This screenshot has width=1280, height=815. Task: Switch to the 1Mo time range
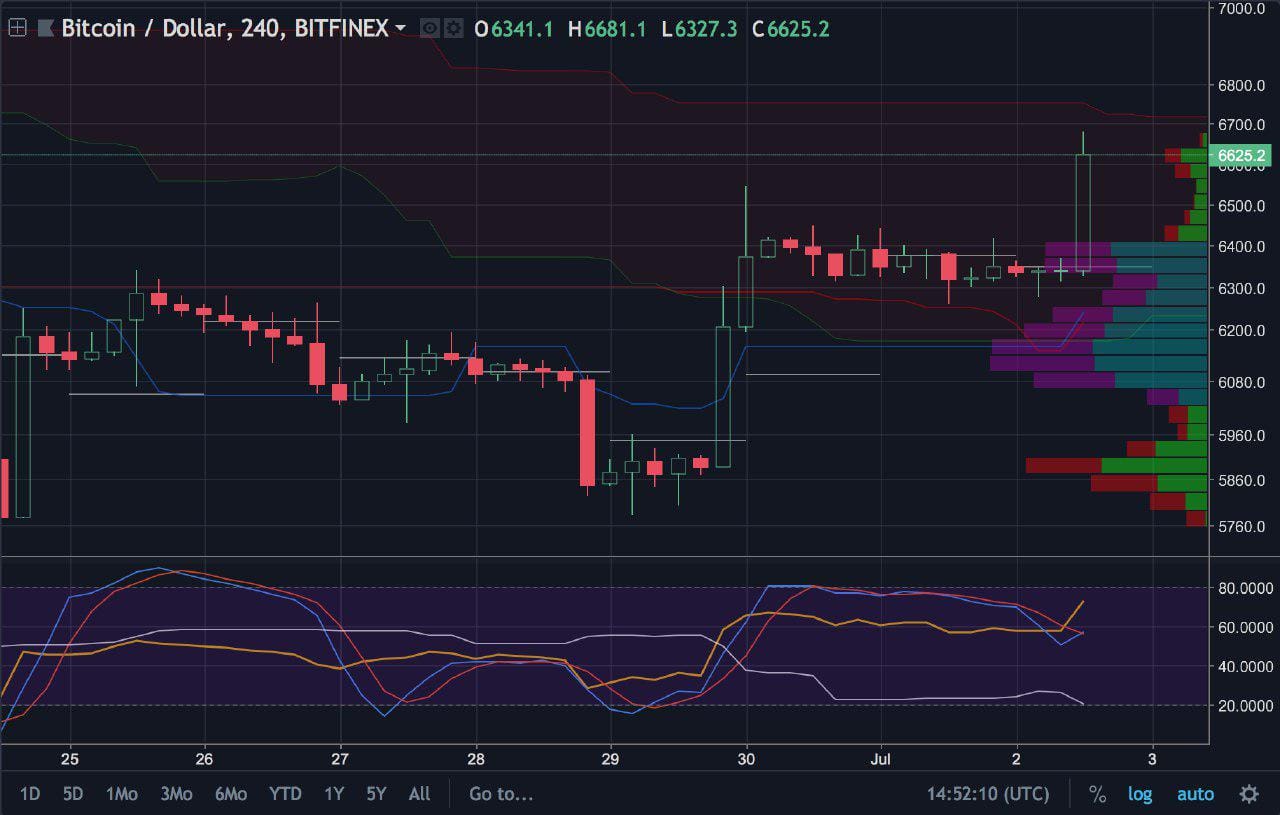point(121,794)
